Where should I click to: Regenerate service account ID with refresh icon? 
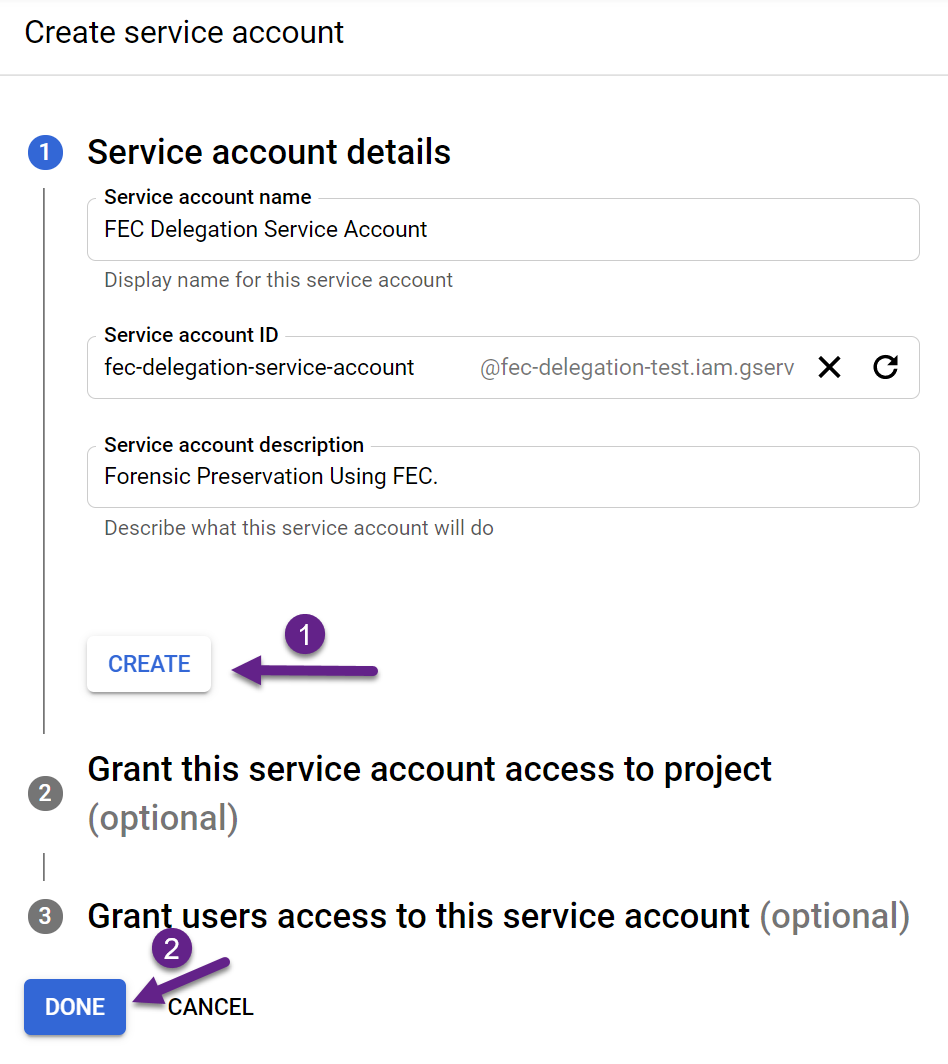coord(886,367)
